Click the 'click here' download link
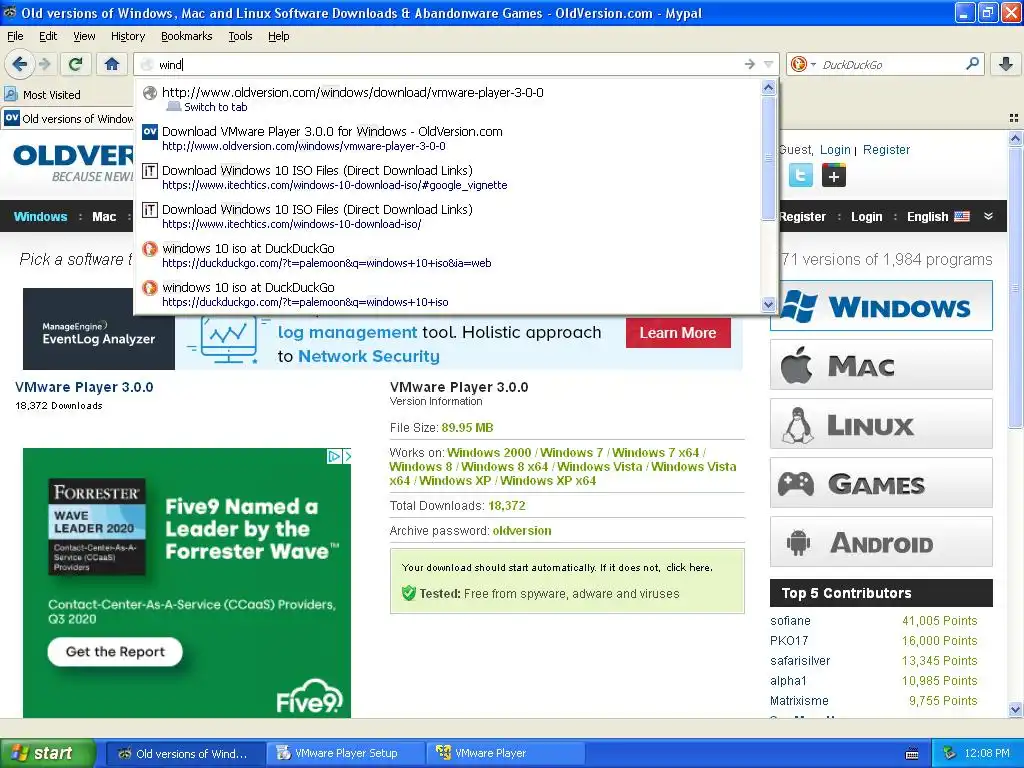 tap(688, 568)
